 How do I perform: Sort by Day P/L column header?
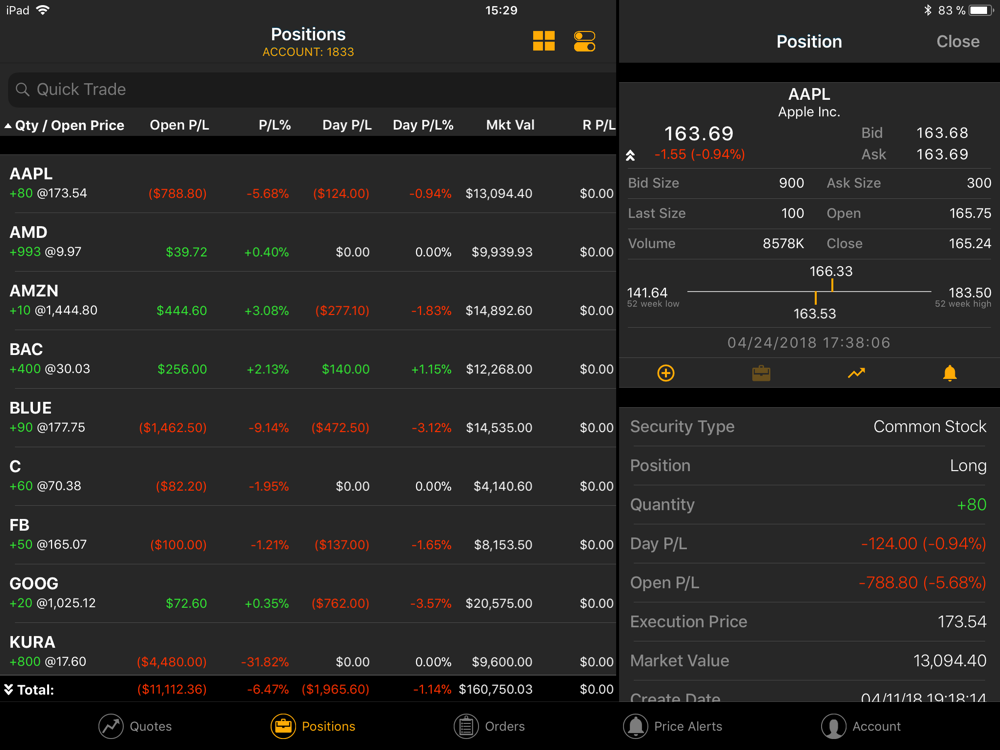pyautogui.click(x=346, y=125)
